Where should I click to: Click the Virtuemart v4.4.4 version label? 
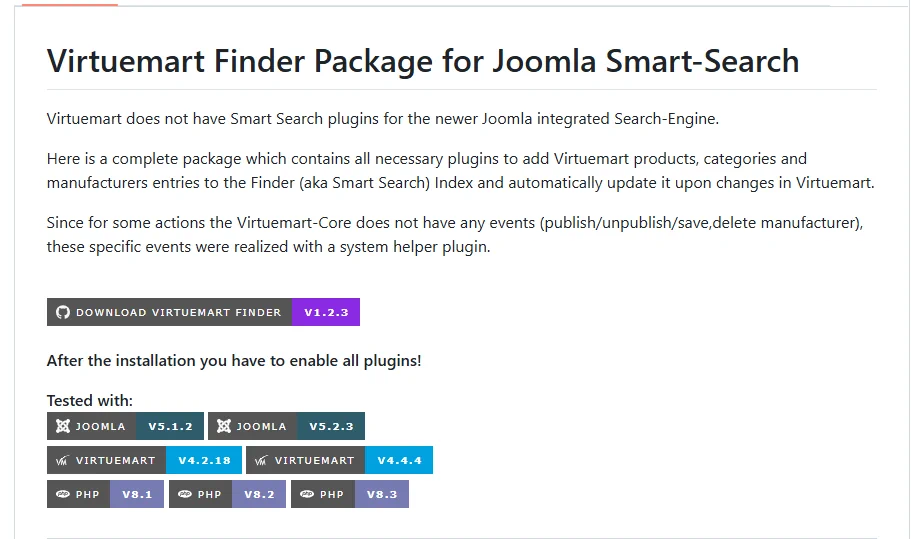click(x=399, y=460)
